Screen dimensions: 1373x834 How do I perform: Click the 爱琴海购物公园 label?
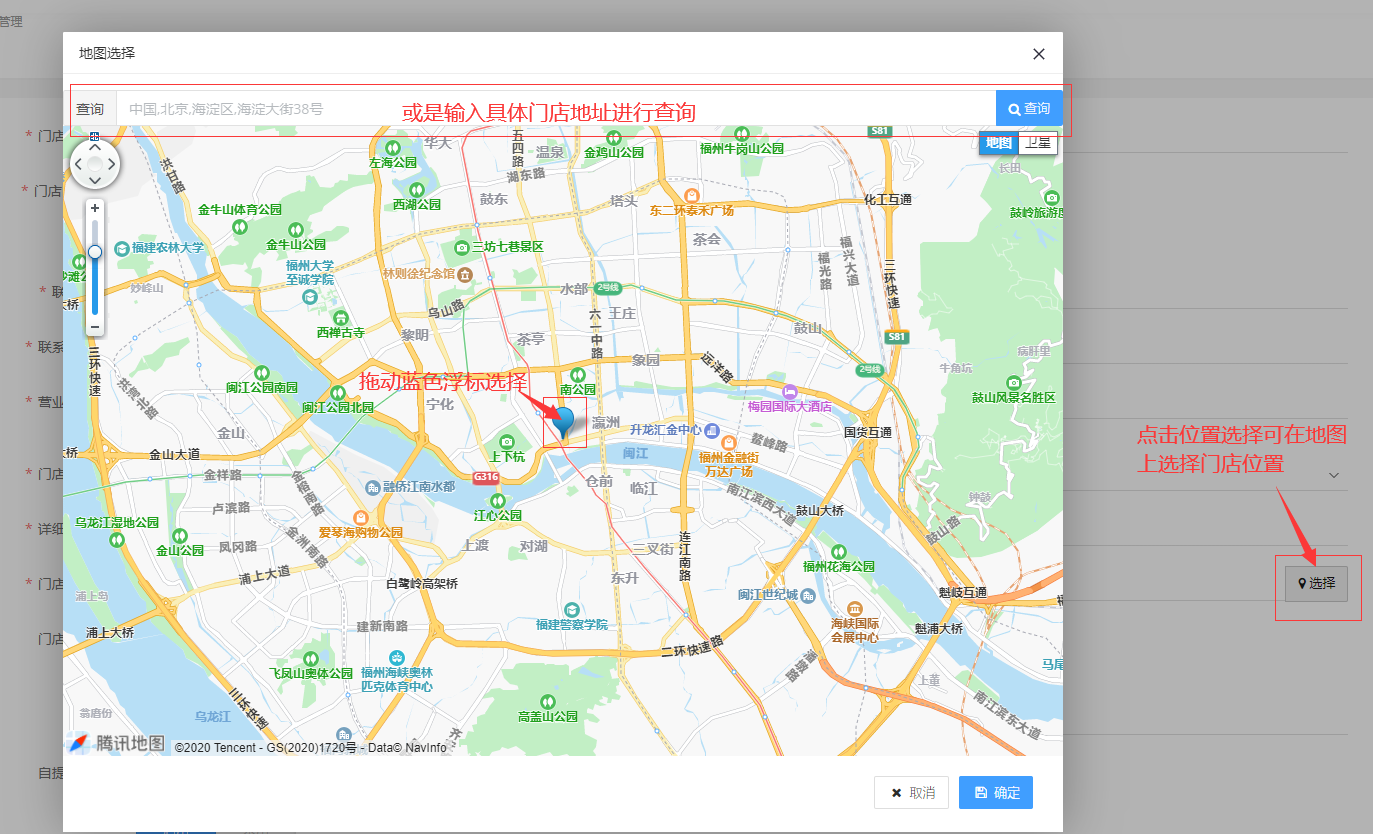pos(360,533)
